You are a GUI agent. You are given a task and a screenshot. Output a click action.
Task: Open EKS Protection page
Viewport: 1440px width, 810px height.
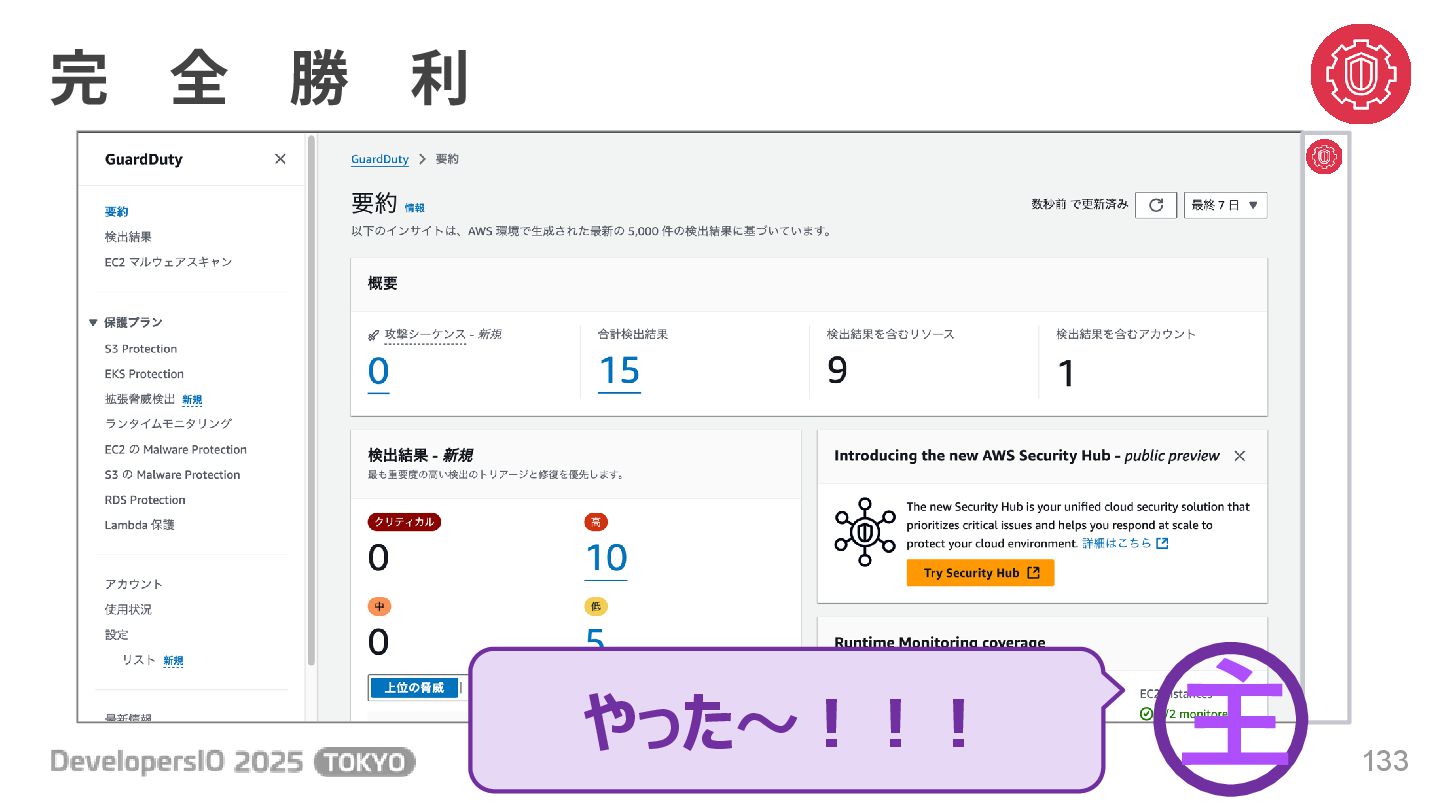(144, 374)
